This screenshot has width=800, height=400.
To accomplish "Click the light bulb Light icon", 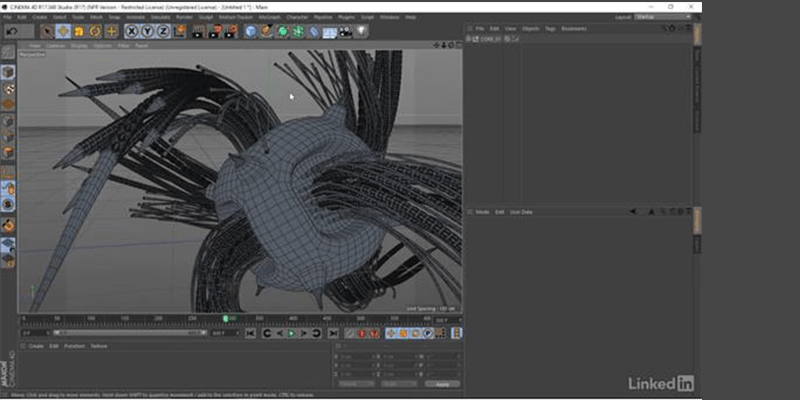I will pyautogui.click(x=362, y=31).
